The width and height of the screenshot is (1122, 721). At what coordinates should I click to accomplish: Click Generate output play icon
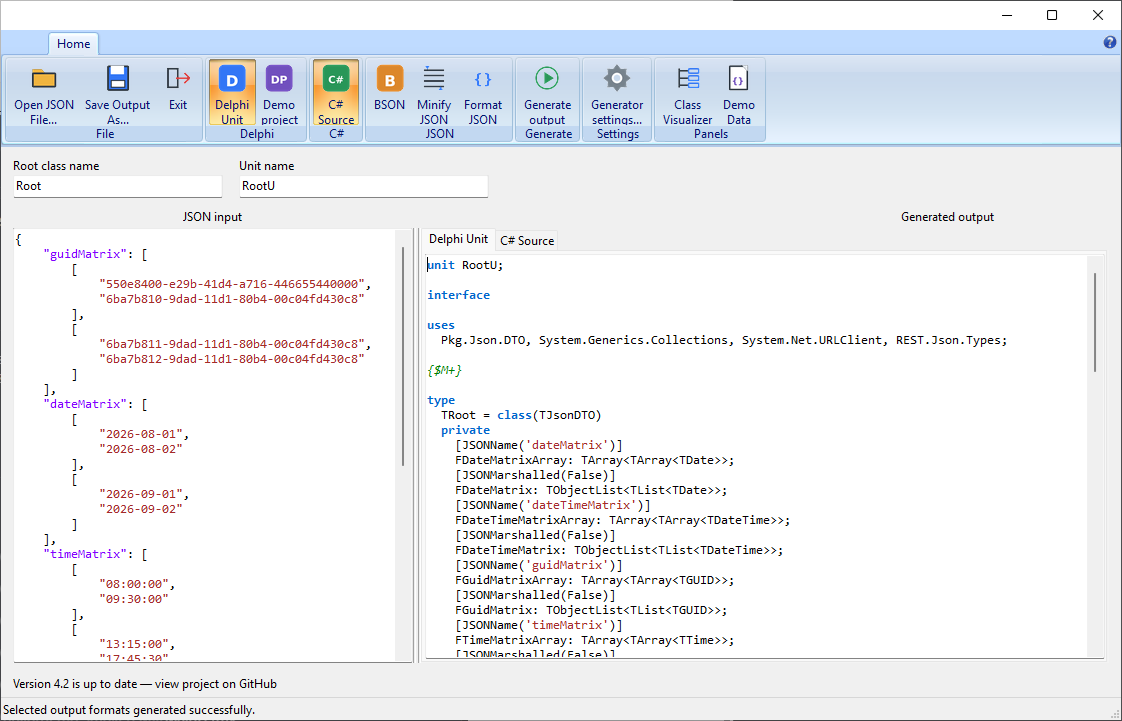point(547,78)
